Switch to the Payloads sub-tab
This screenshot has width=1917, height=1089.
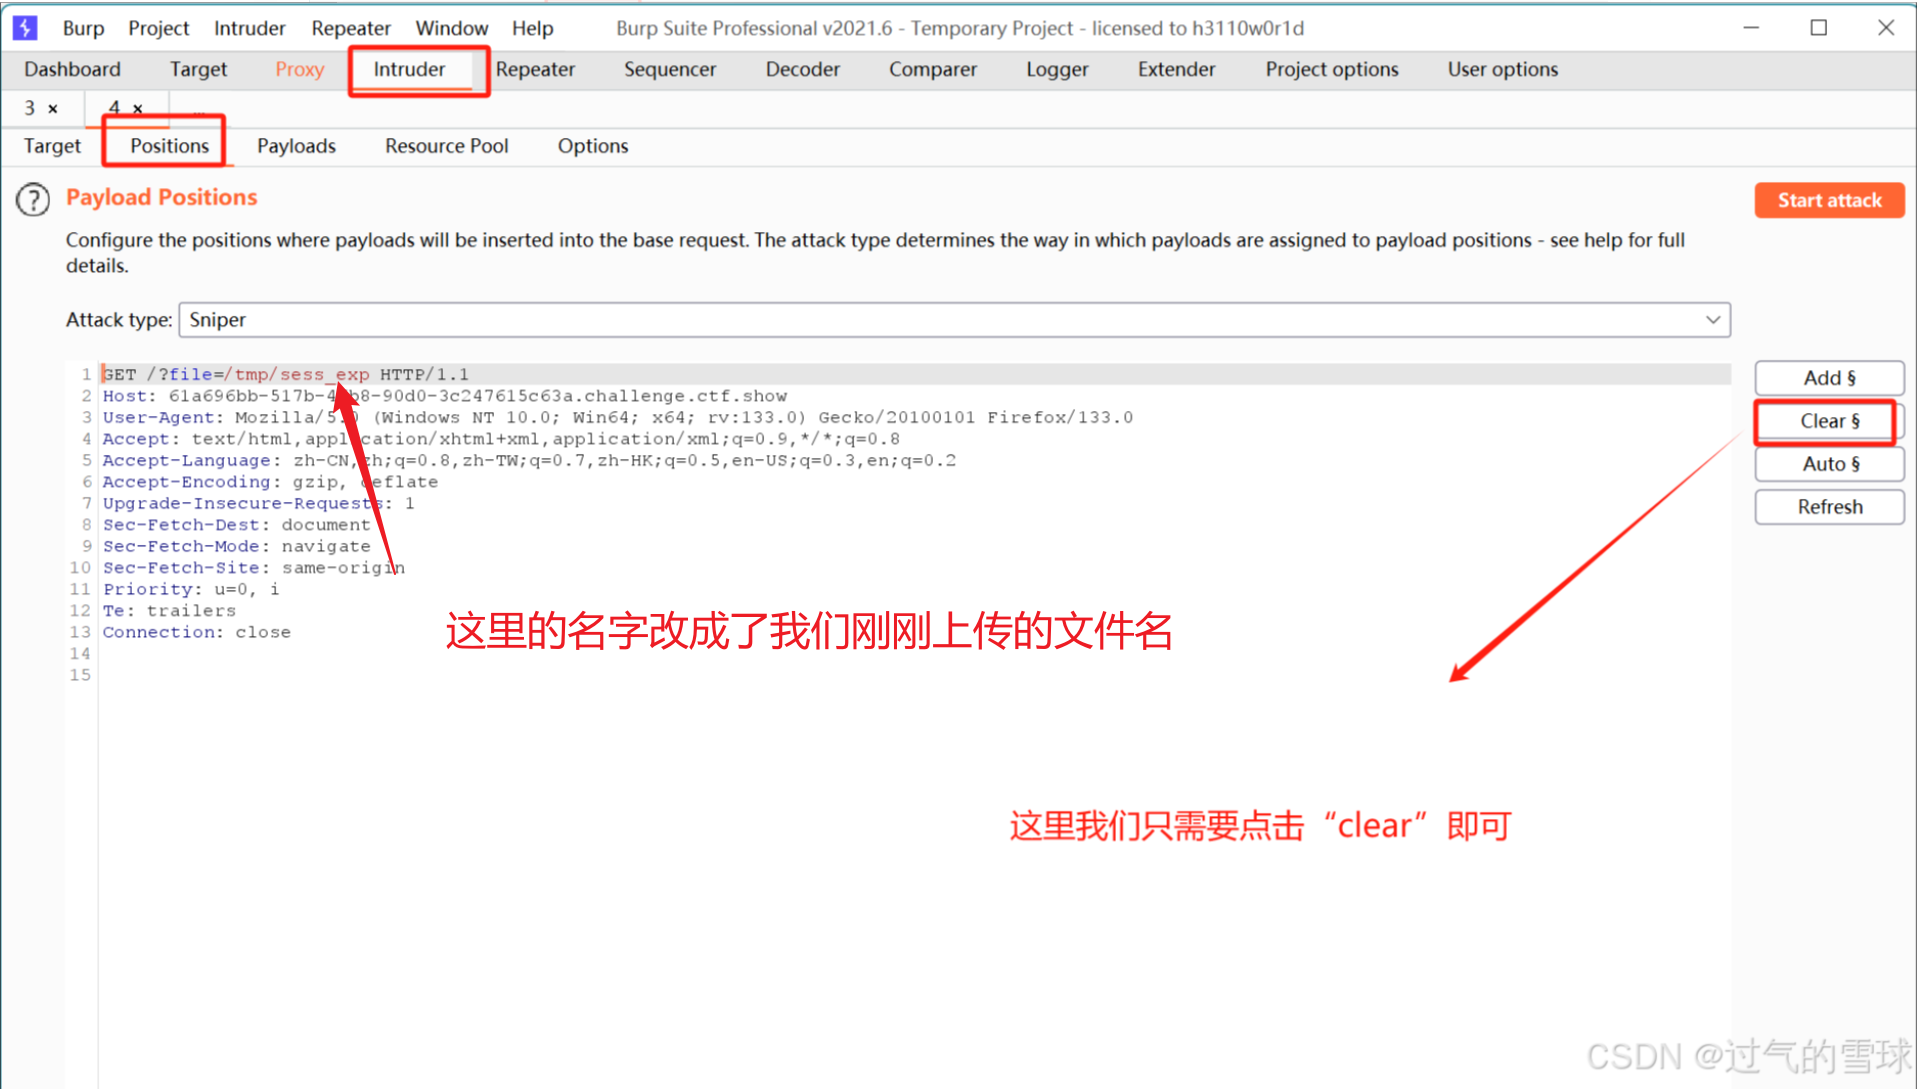click(x=296, y=146)
